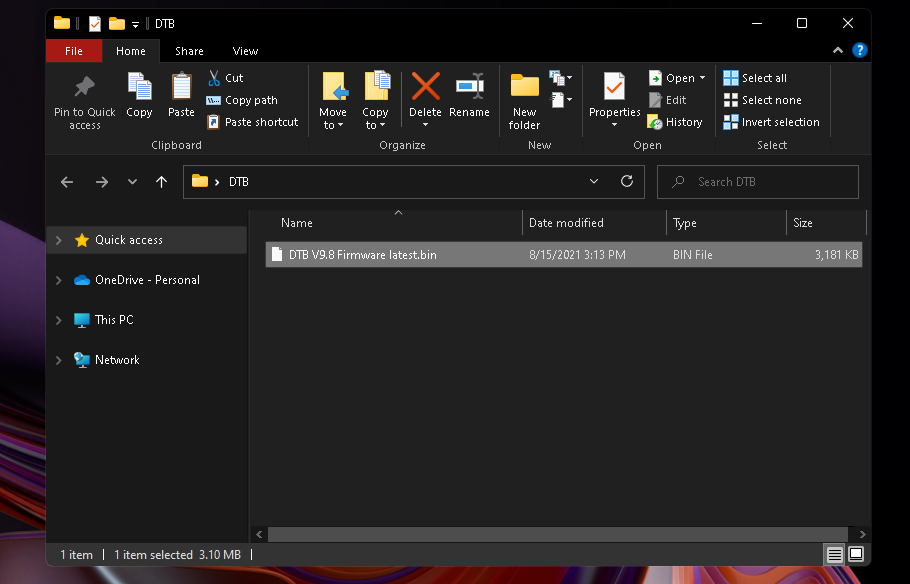Expand the Properties dropdown arrow
The height and width of the screenshot is (584, 910).
615,125
